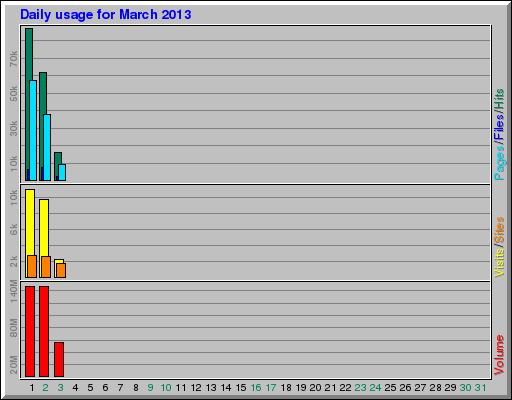Click the chart title 'Daily usage for March 2013'
This screenshot has width=512, height=400.
pyautogui.click(x=106, y=15)
